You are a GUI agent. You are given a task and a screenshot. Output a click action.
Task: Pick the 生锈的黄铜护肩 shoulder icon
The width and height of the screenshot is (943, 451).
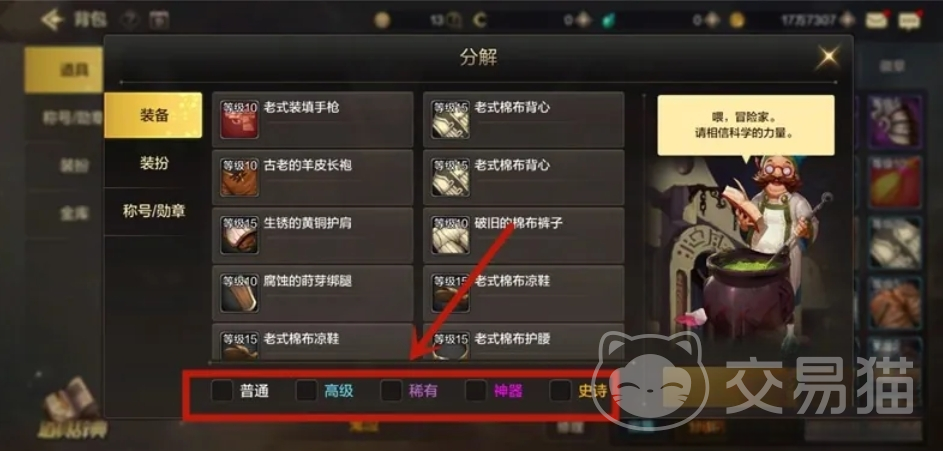[x=239, y=235]
